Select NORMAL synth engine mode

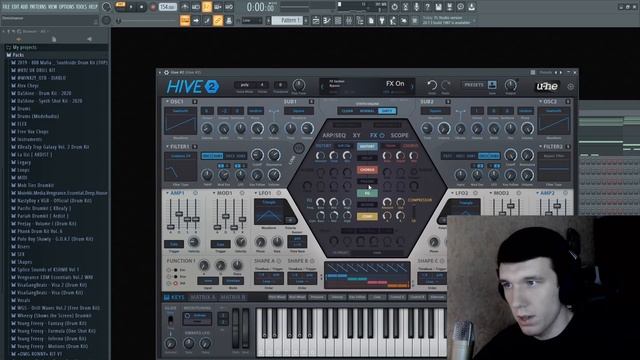point(367,111)
